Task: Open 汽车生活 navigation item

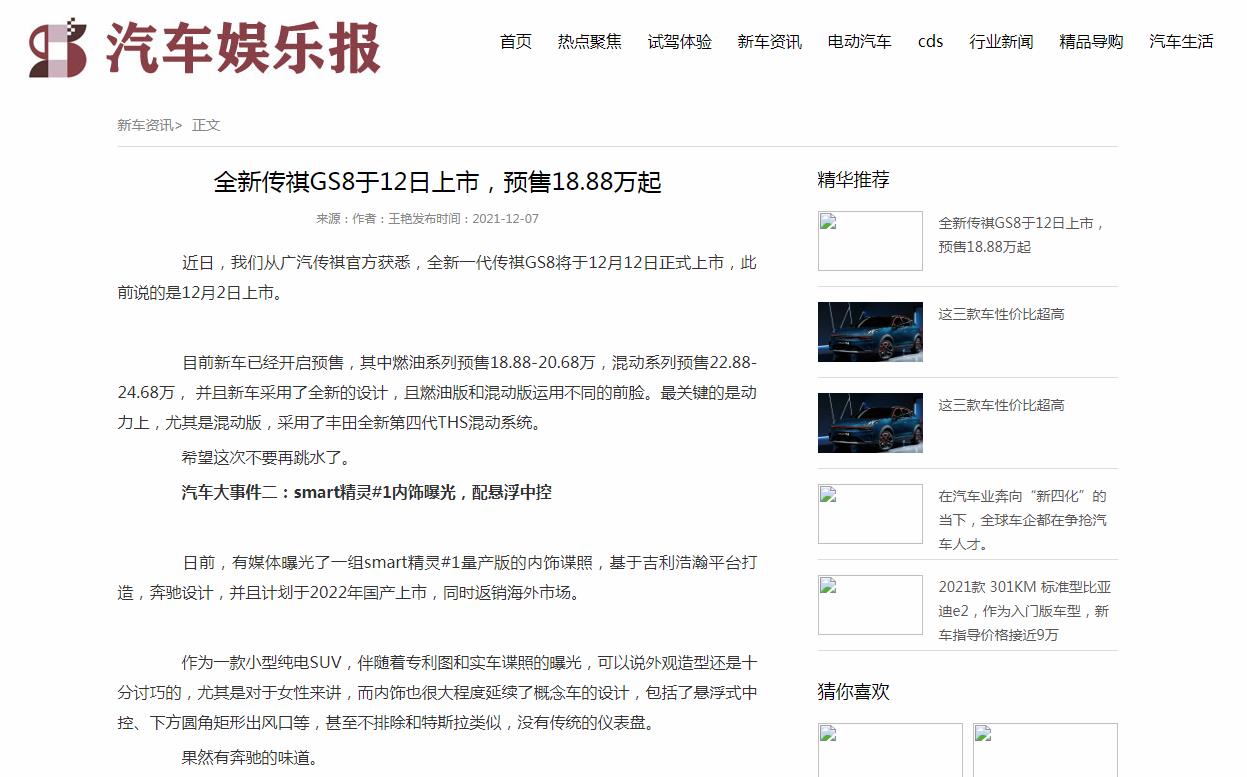Action: 1181,42
